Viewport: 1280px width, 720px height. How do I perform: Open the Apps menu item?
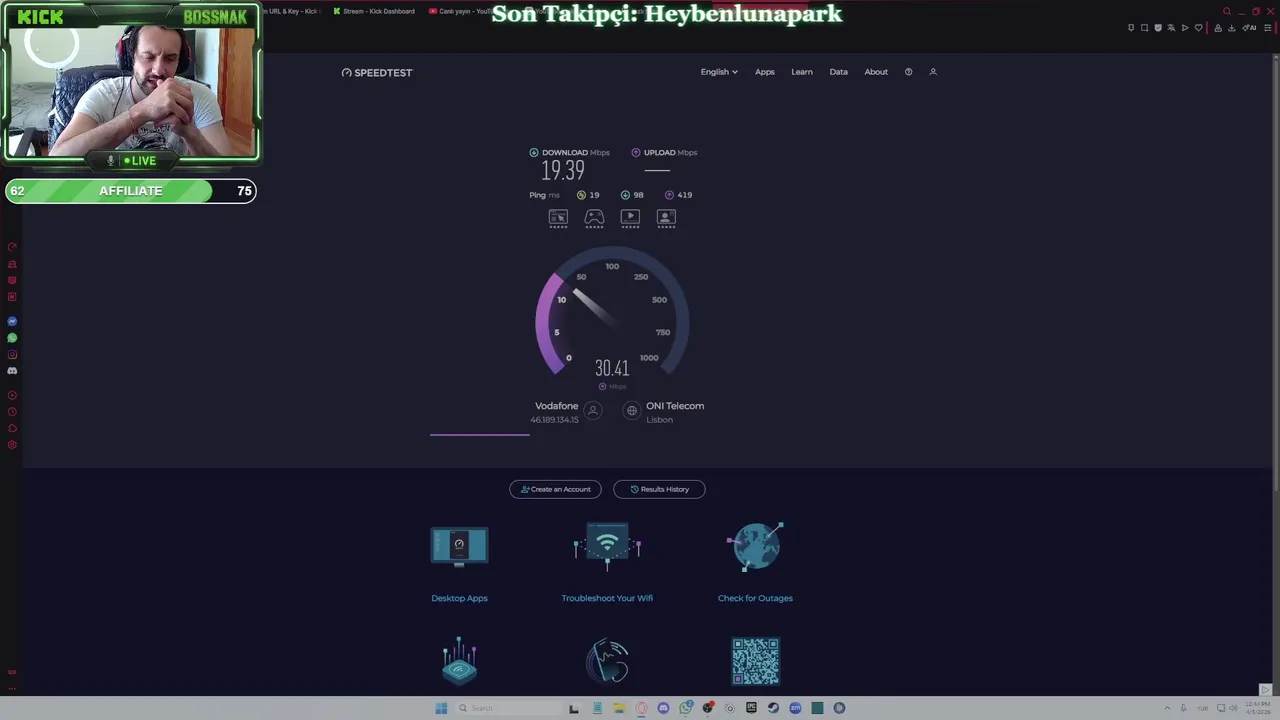(x=765, y=72)
